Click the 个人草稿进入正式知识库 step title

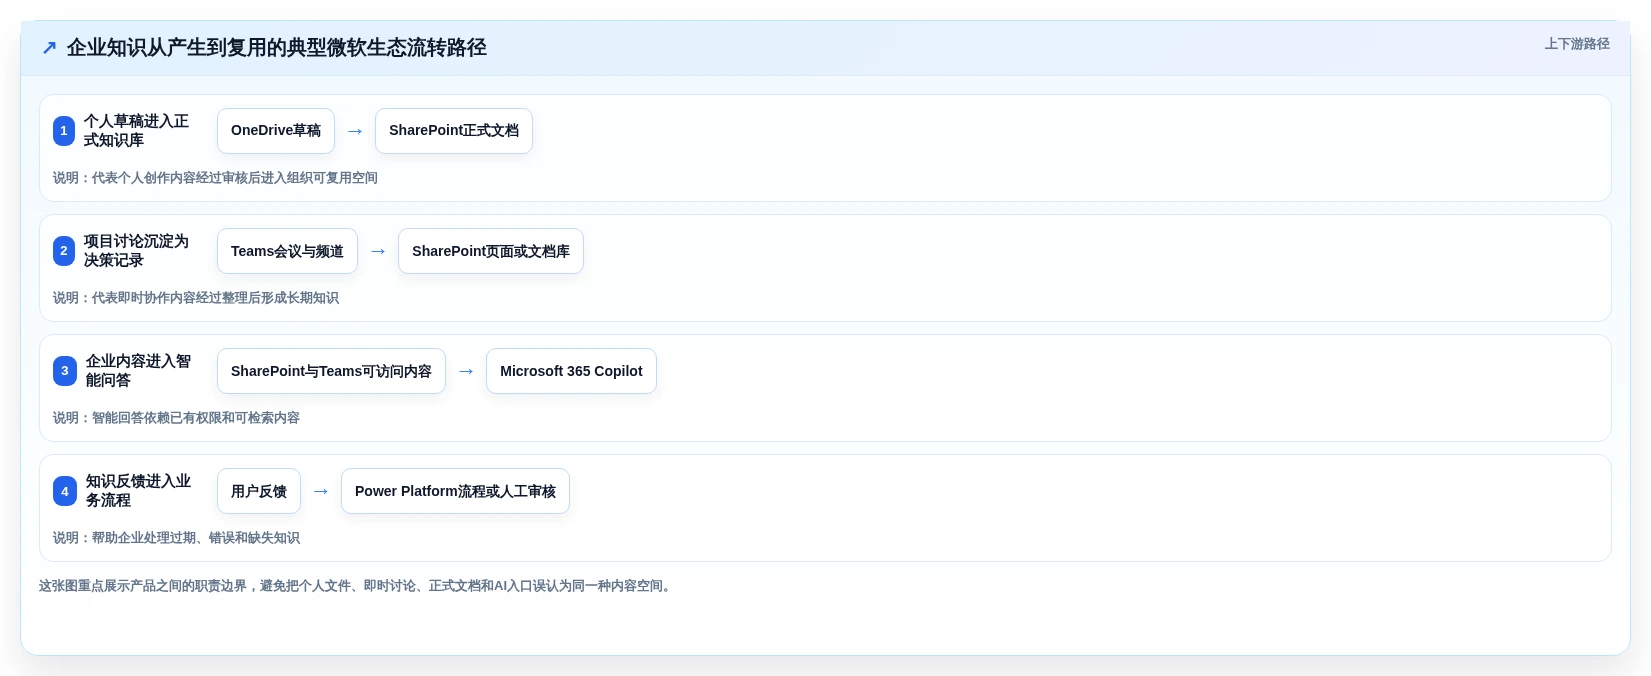pos(136,131)
